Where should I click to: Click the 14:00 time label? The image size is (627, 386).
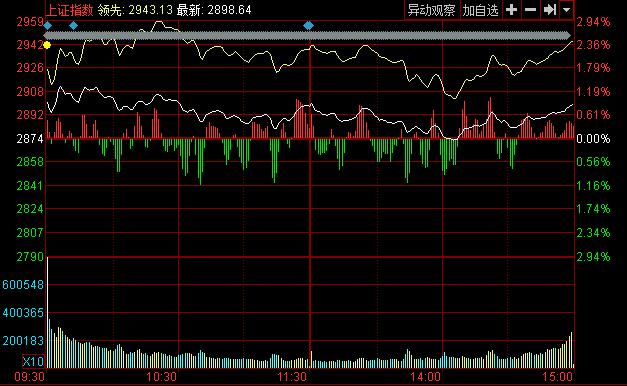pyautogui.click(x=425, y=377)
